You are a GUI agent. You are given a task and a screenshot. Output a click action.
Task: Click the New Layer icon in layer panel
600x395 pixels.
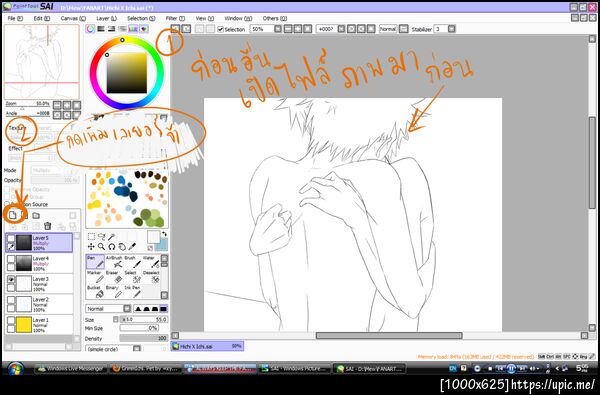[x=13, y=215]
